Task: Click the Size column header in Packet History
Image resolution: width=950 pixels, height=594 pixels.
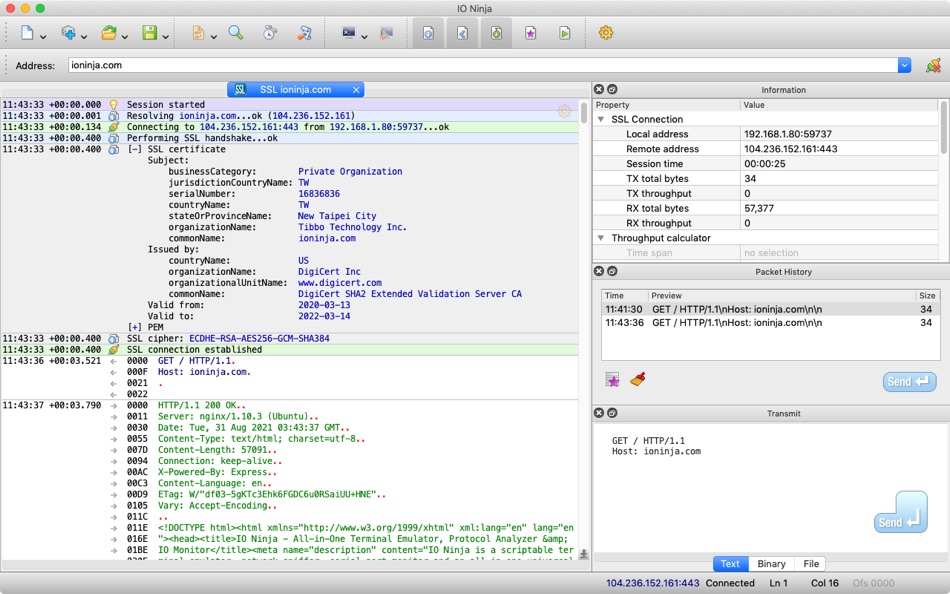Action: point(927,296)
